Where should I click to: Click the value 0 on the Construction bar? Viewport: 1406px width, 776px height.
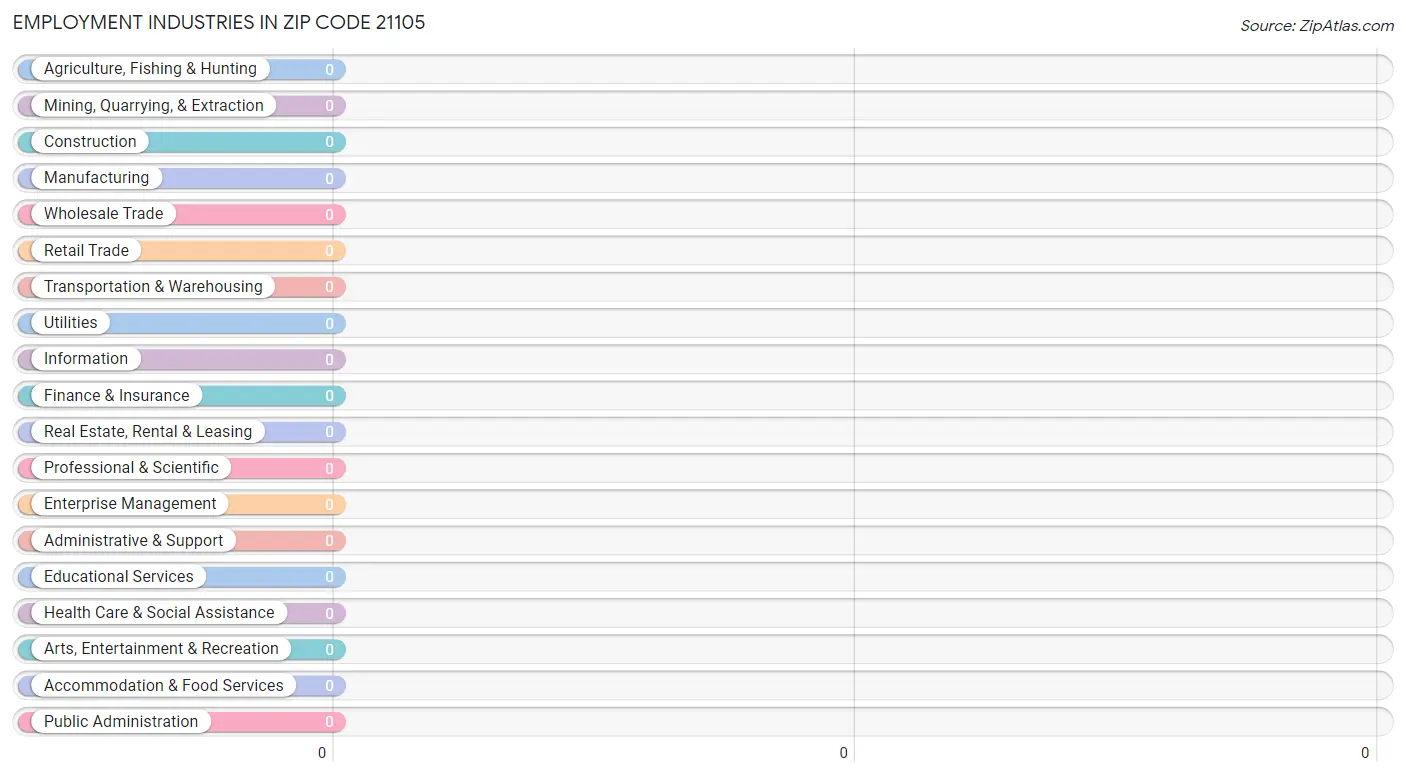pyautogui.click(x=329, y=142)
